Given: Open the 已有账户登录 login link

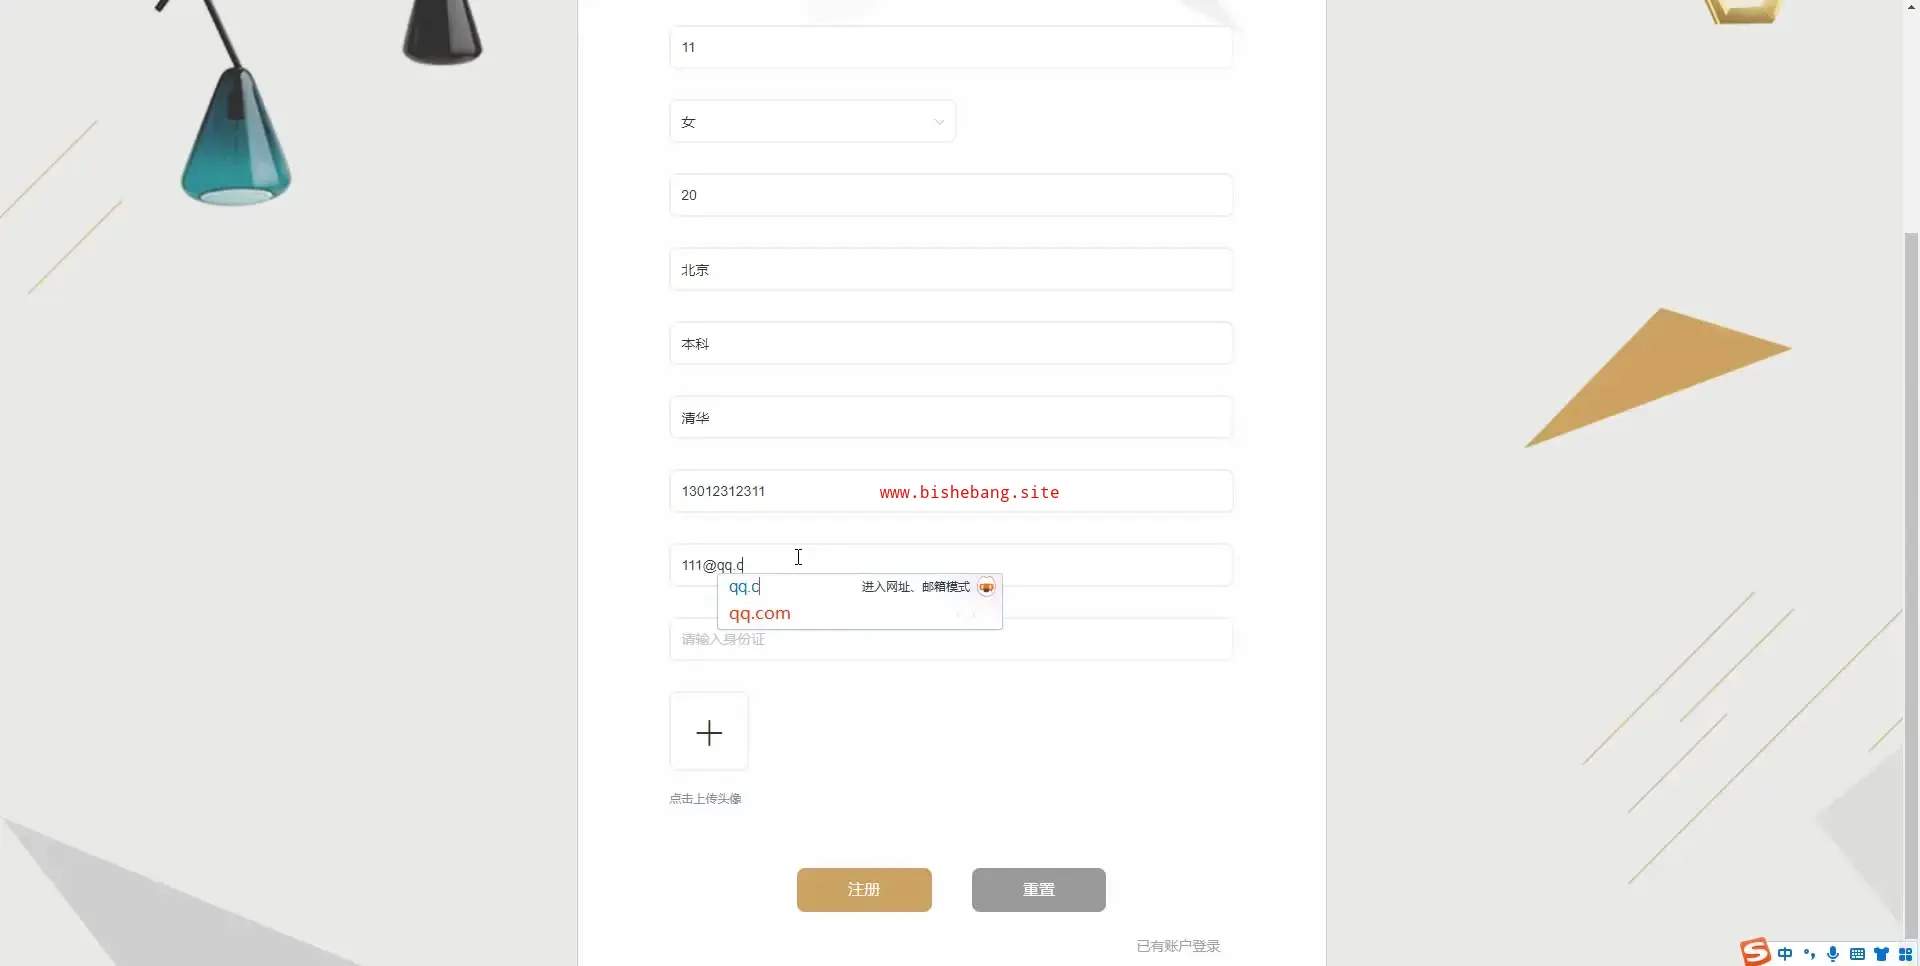Looking at the screenshot, I should pyautogui.click(x=1178, y=946).
